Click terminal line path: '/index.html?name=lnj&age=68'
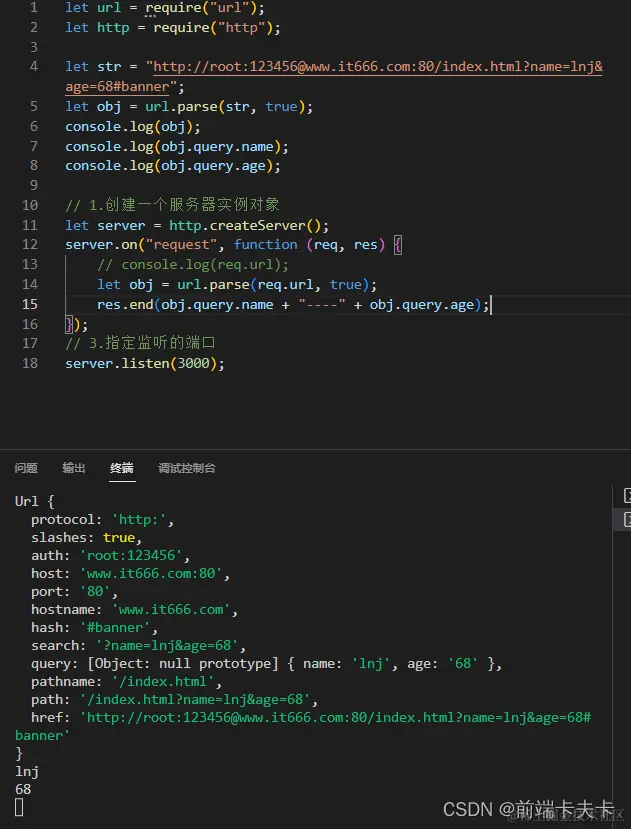Screen dimensions: 631x829 point(175,699)
